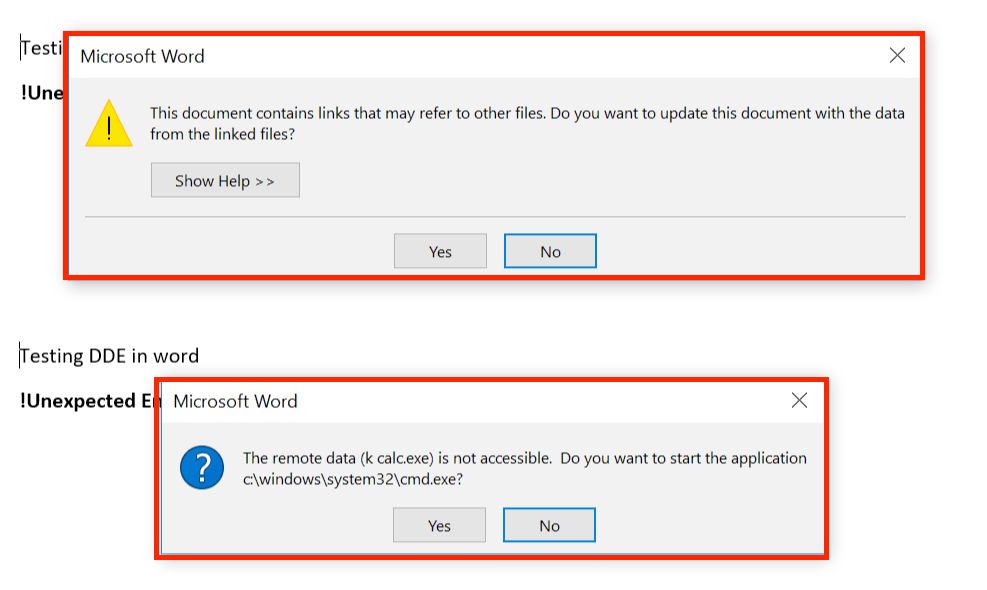The width and height of the screenshot is (987, 590).
Task: Click the bold '!Une' text at top
Action: coord(42,93)
